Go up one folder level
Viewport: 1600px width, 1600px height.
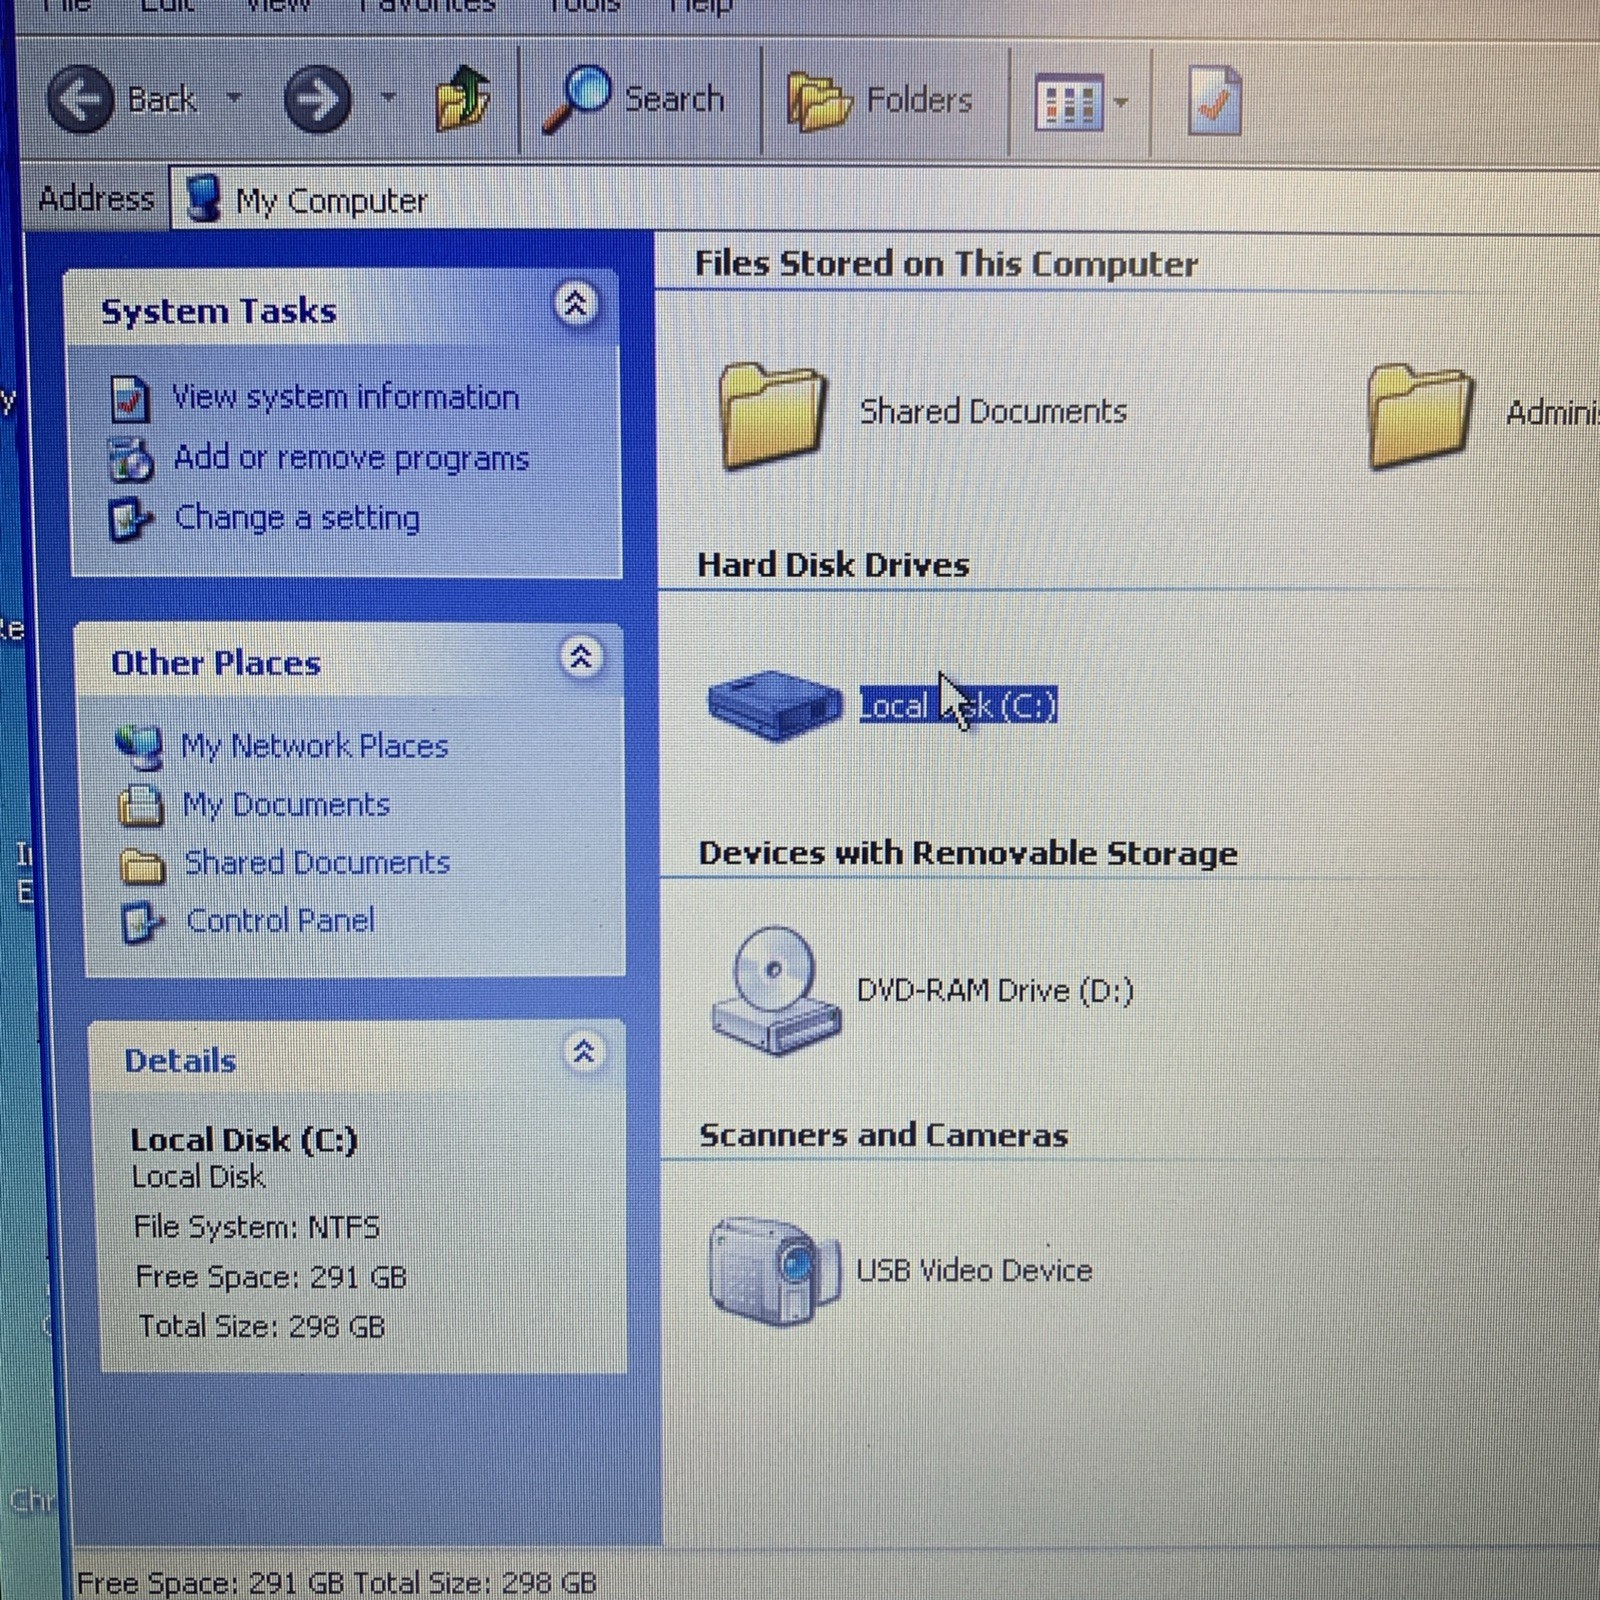click(x=462, y=99)
